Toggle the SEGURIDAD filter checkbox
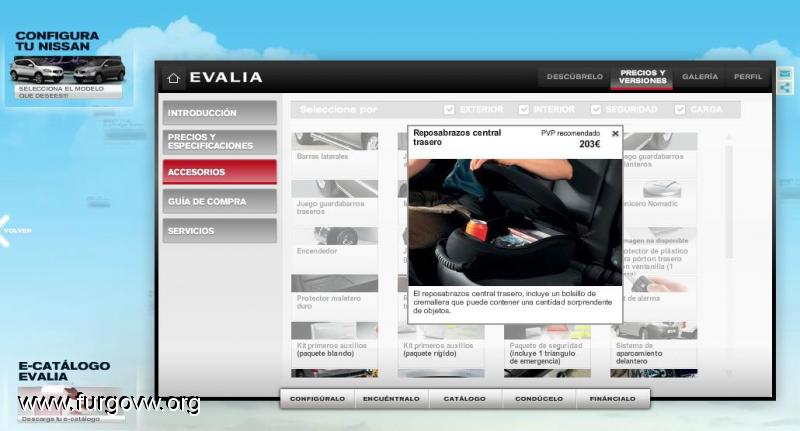The height and width of the screenshot is (431, 800). pyautogui.click(x=596, y=110)
